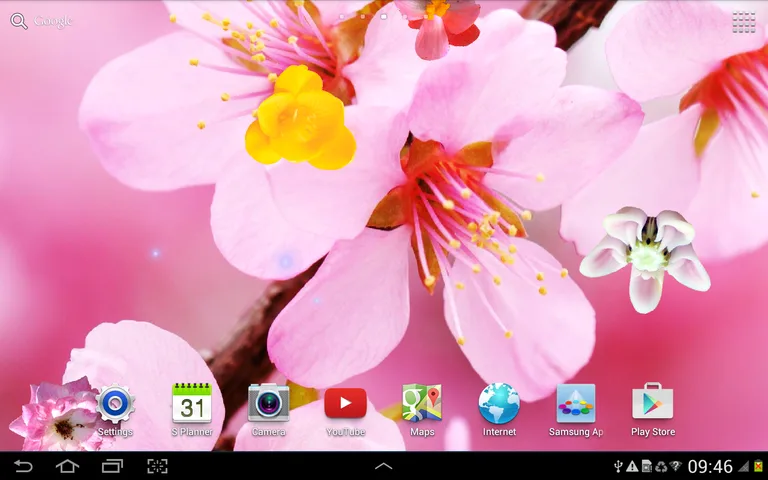Tap the Google search magnifier icon
Screen dimensions: 768x480
[19, 21]
